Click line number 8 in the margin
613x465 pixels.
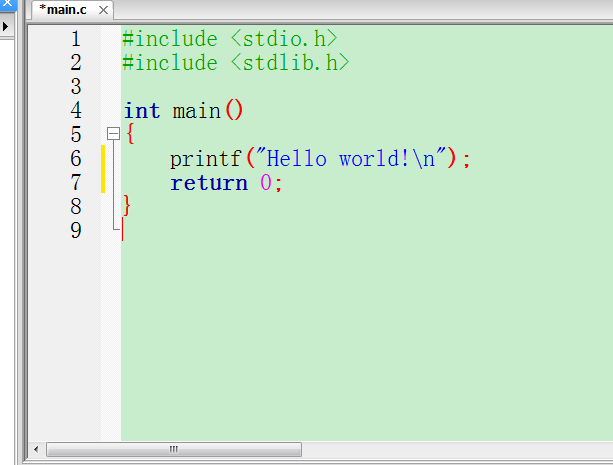76,206
